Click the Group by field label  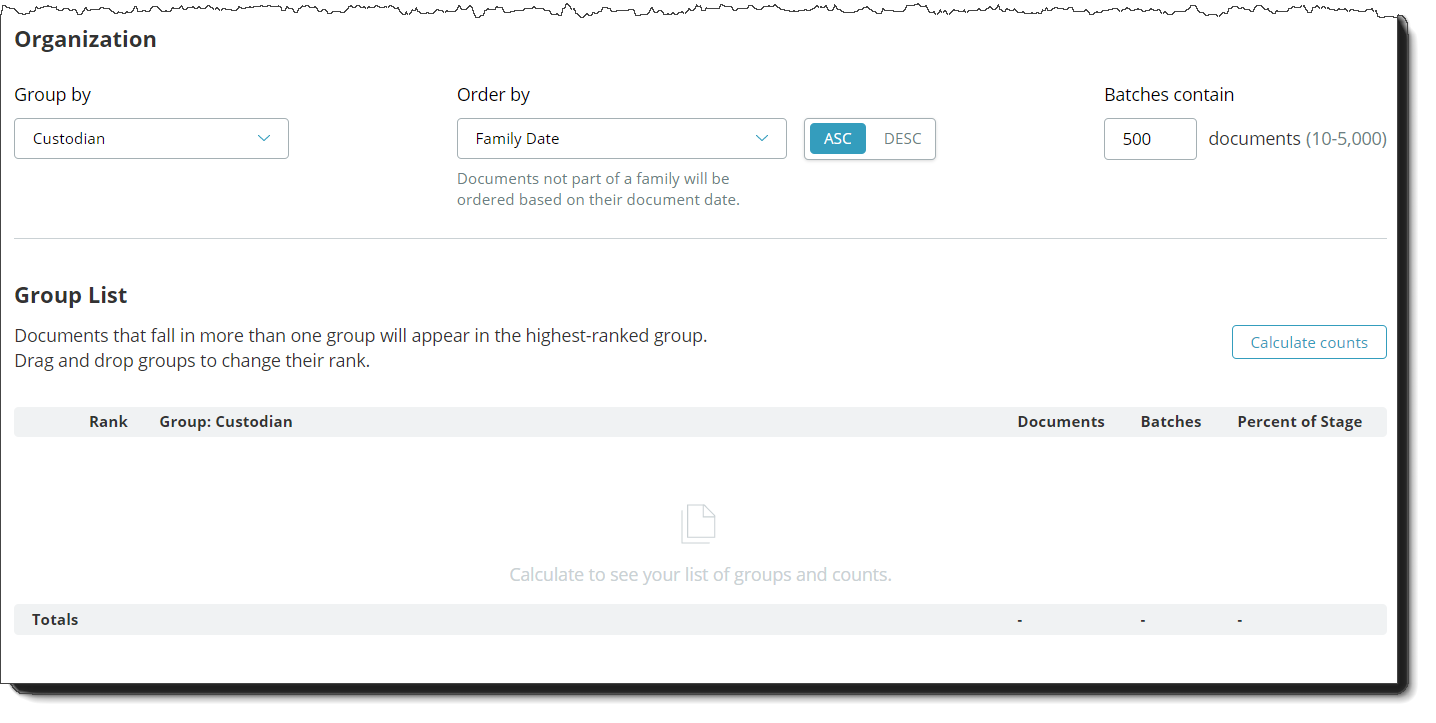(x=53, y=95)
